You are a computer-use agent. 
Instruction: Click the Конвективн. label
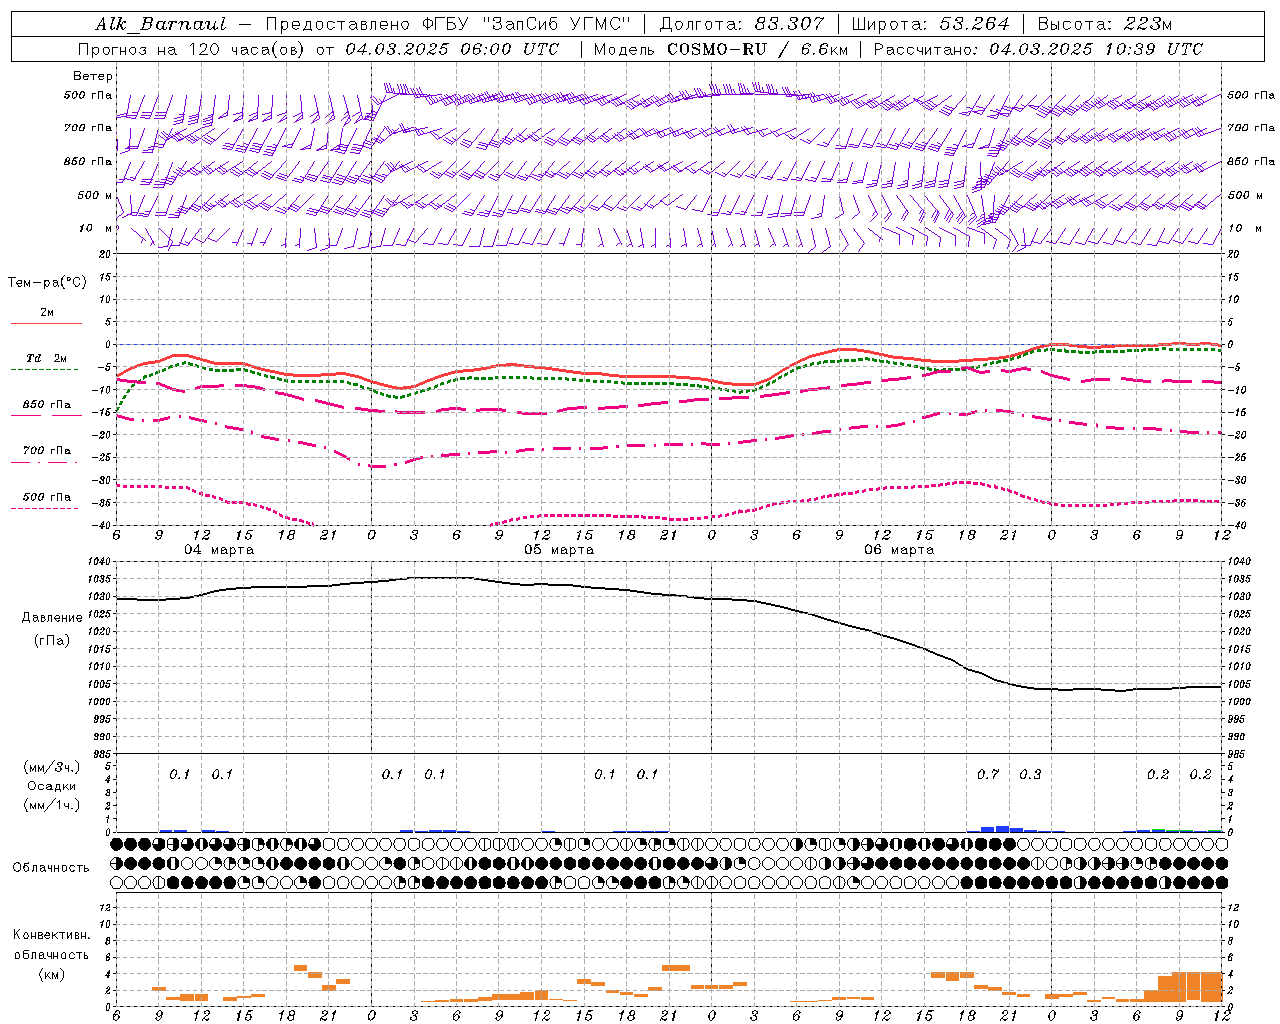pos(51,935)
